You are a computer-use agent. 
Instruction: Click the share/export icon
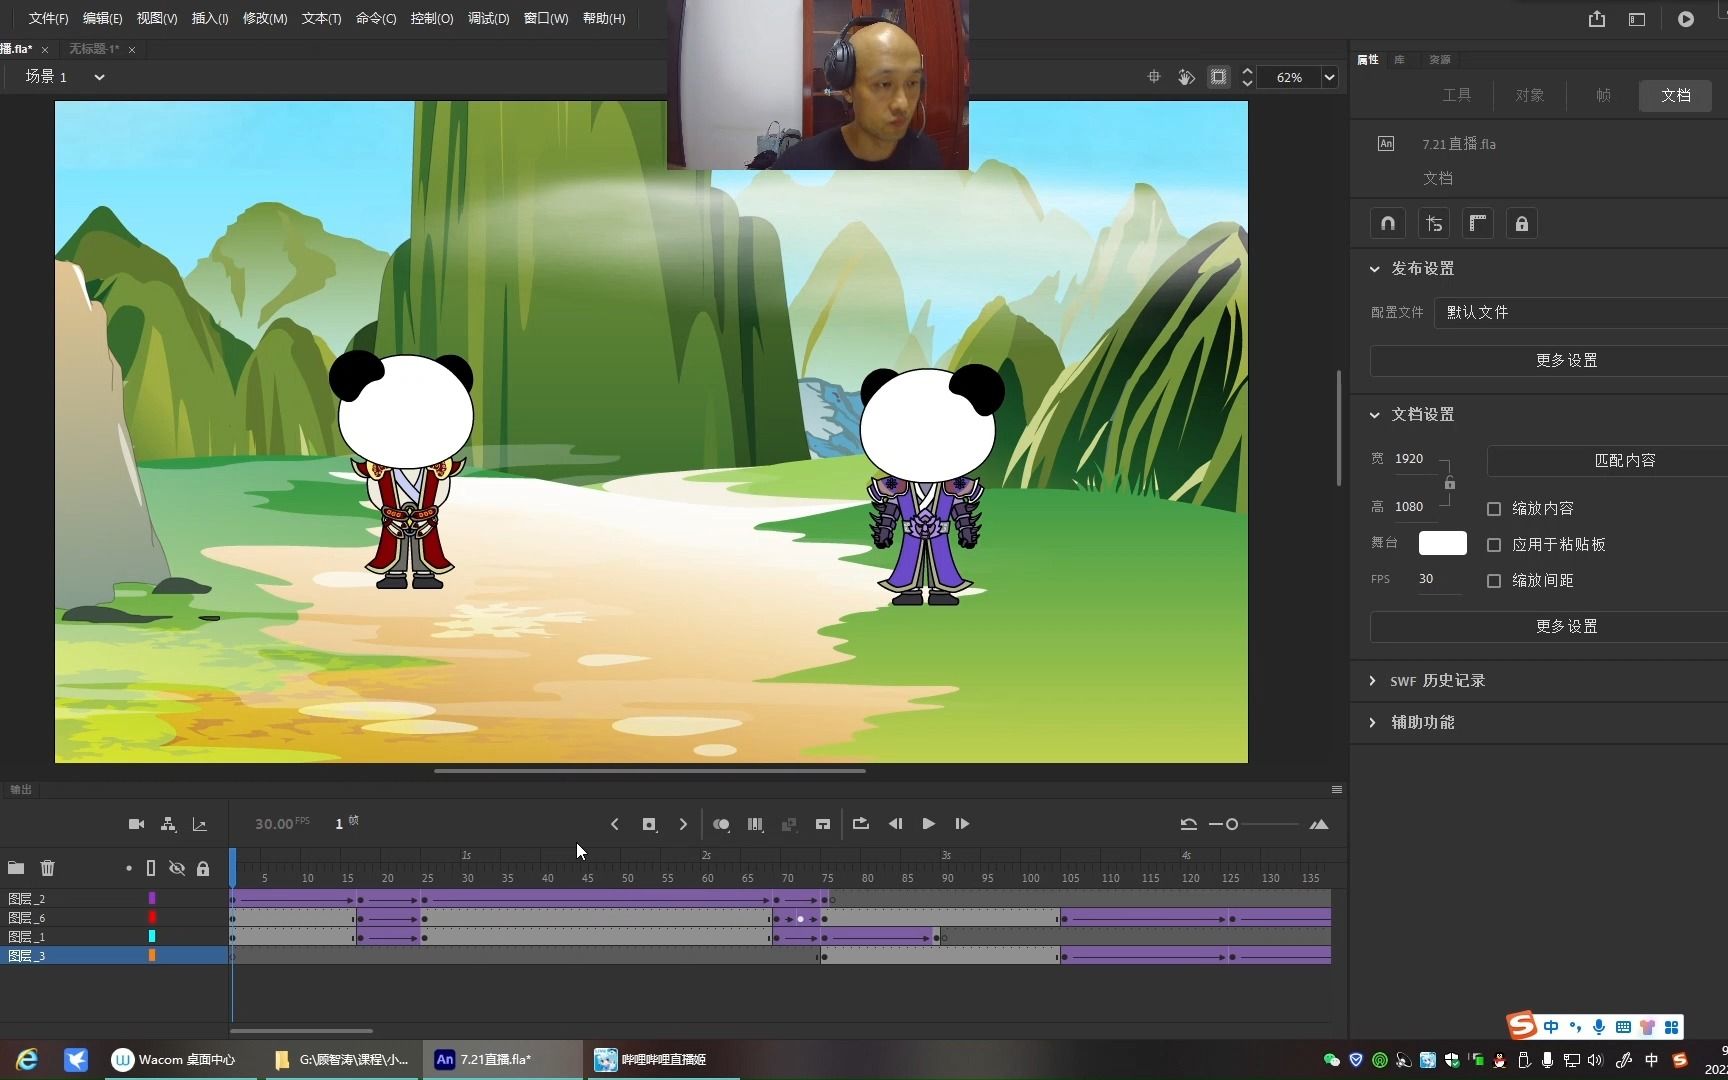1597,19
